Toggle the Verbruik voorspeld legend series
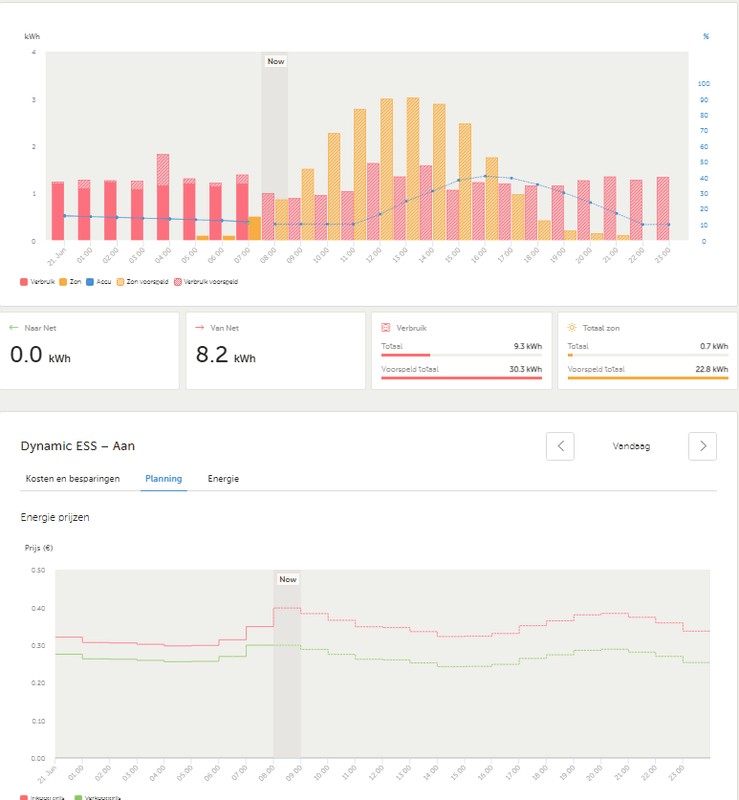The width and height of the screenshot is (739, 800). [x=206, y=282]
